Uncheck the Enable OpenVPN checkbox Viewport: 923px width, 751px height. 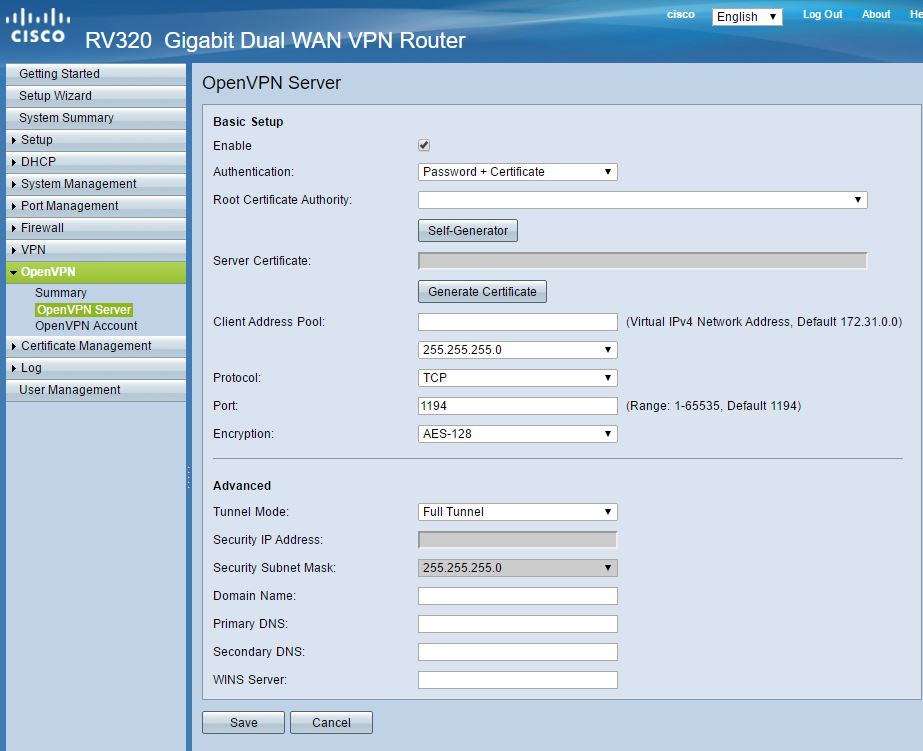[x=424, y=145]
